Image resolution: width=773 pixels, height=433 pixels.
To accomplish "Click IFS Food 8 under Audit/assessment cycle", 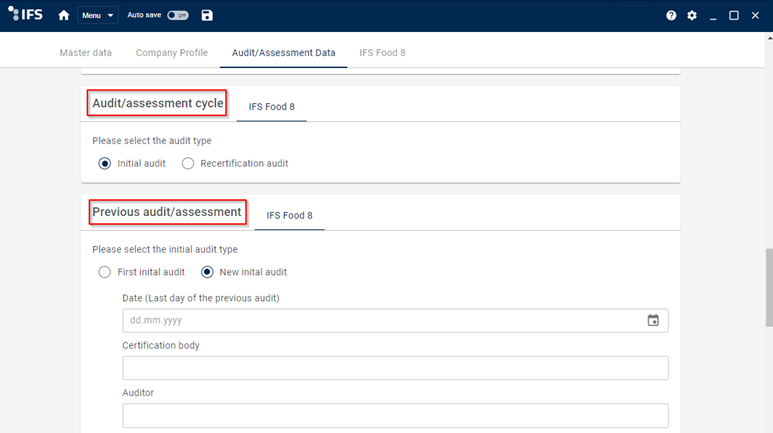I will point(271,107).
